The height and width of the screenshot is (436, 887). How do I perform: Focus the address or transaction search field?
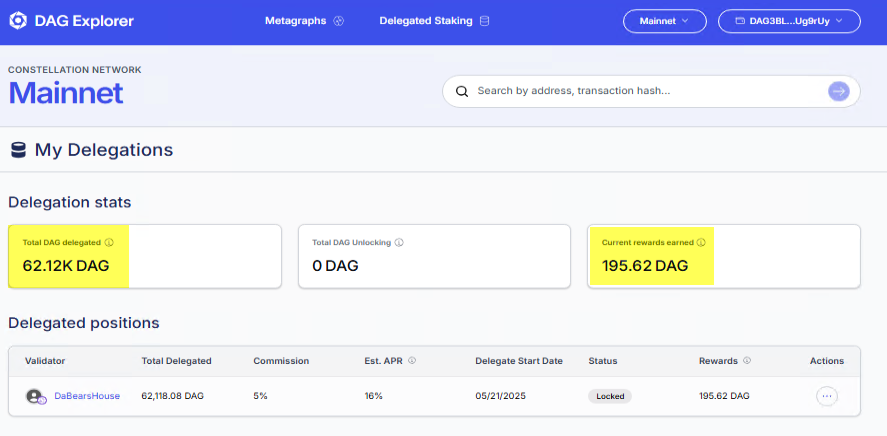(x=651, y=91)
